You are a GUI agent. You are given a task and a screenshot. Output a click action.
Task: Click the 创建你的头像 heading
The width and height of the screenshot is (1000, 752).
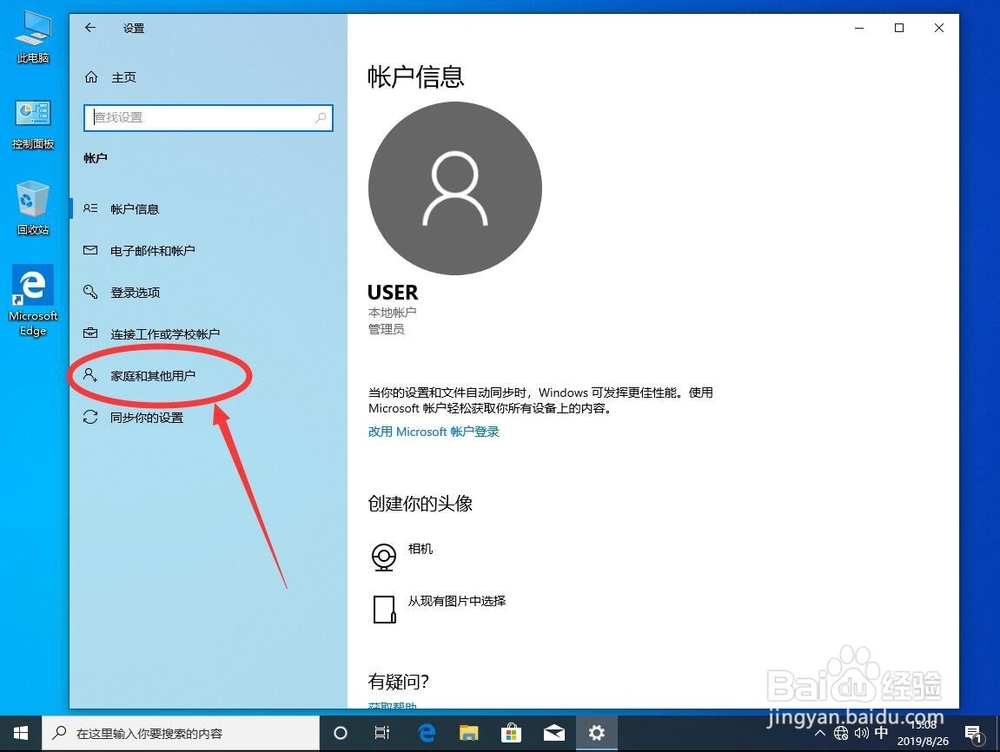pyautogui.click(x=420, y=503)
